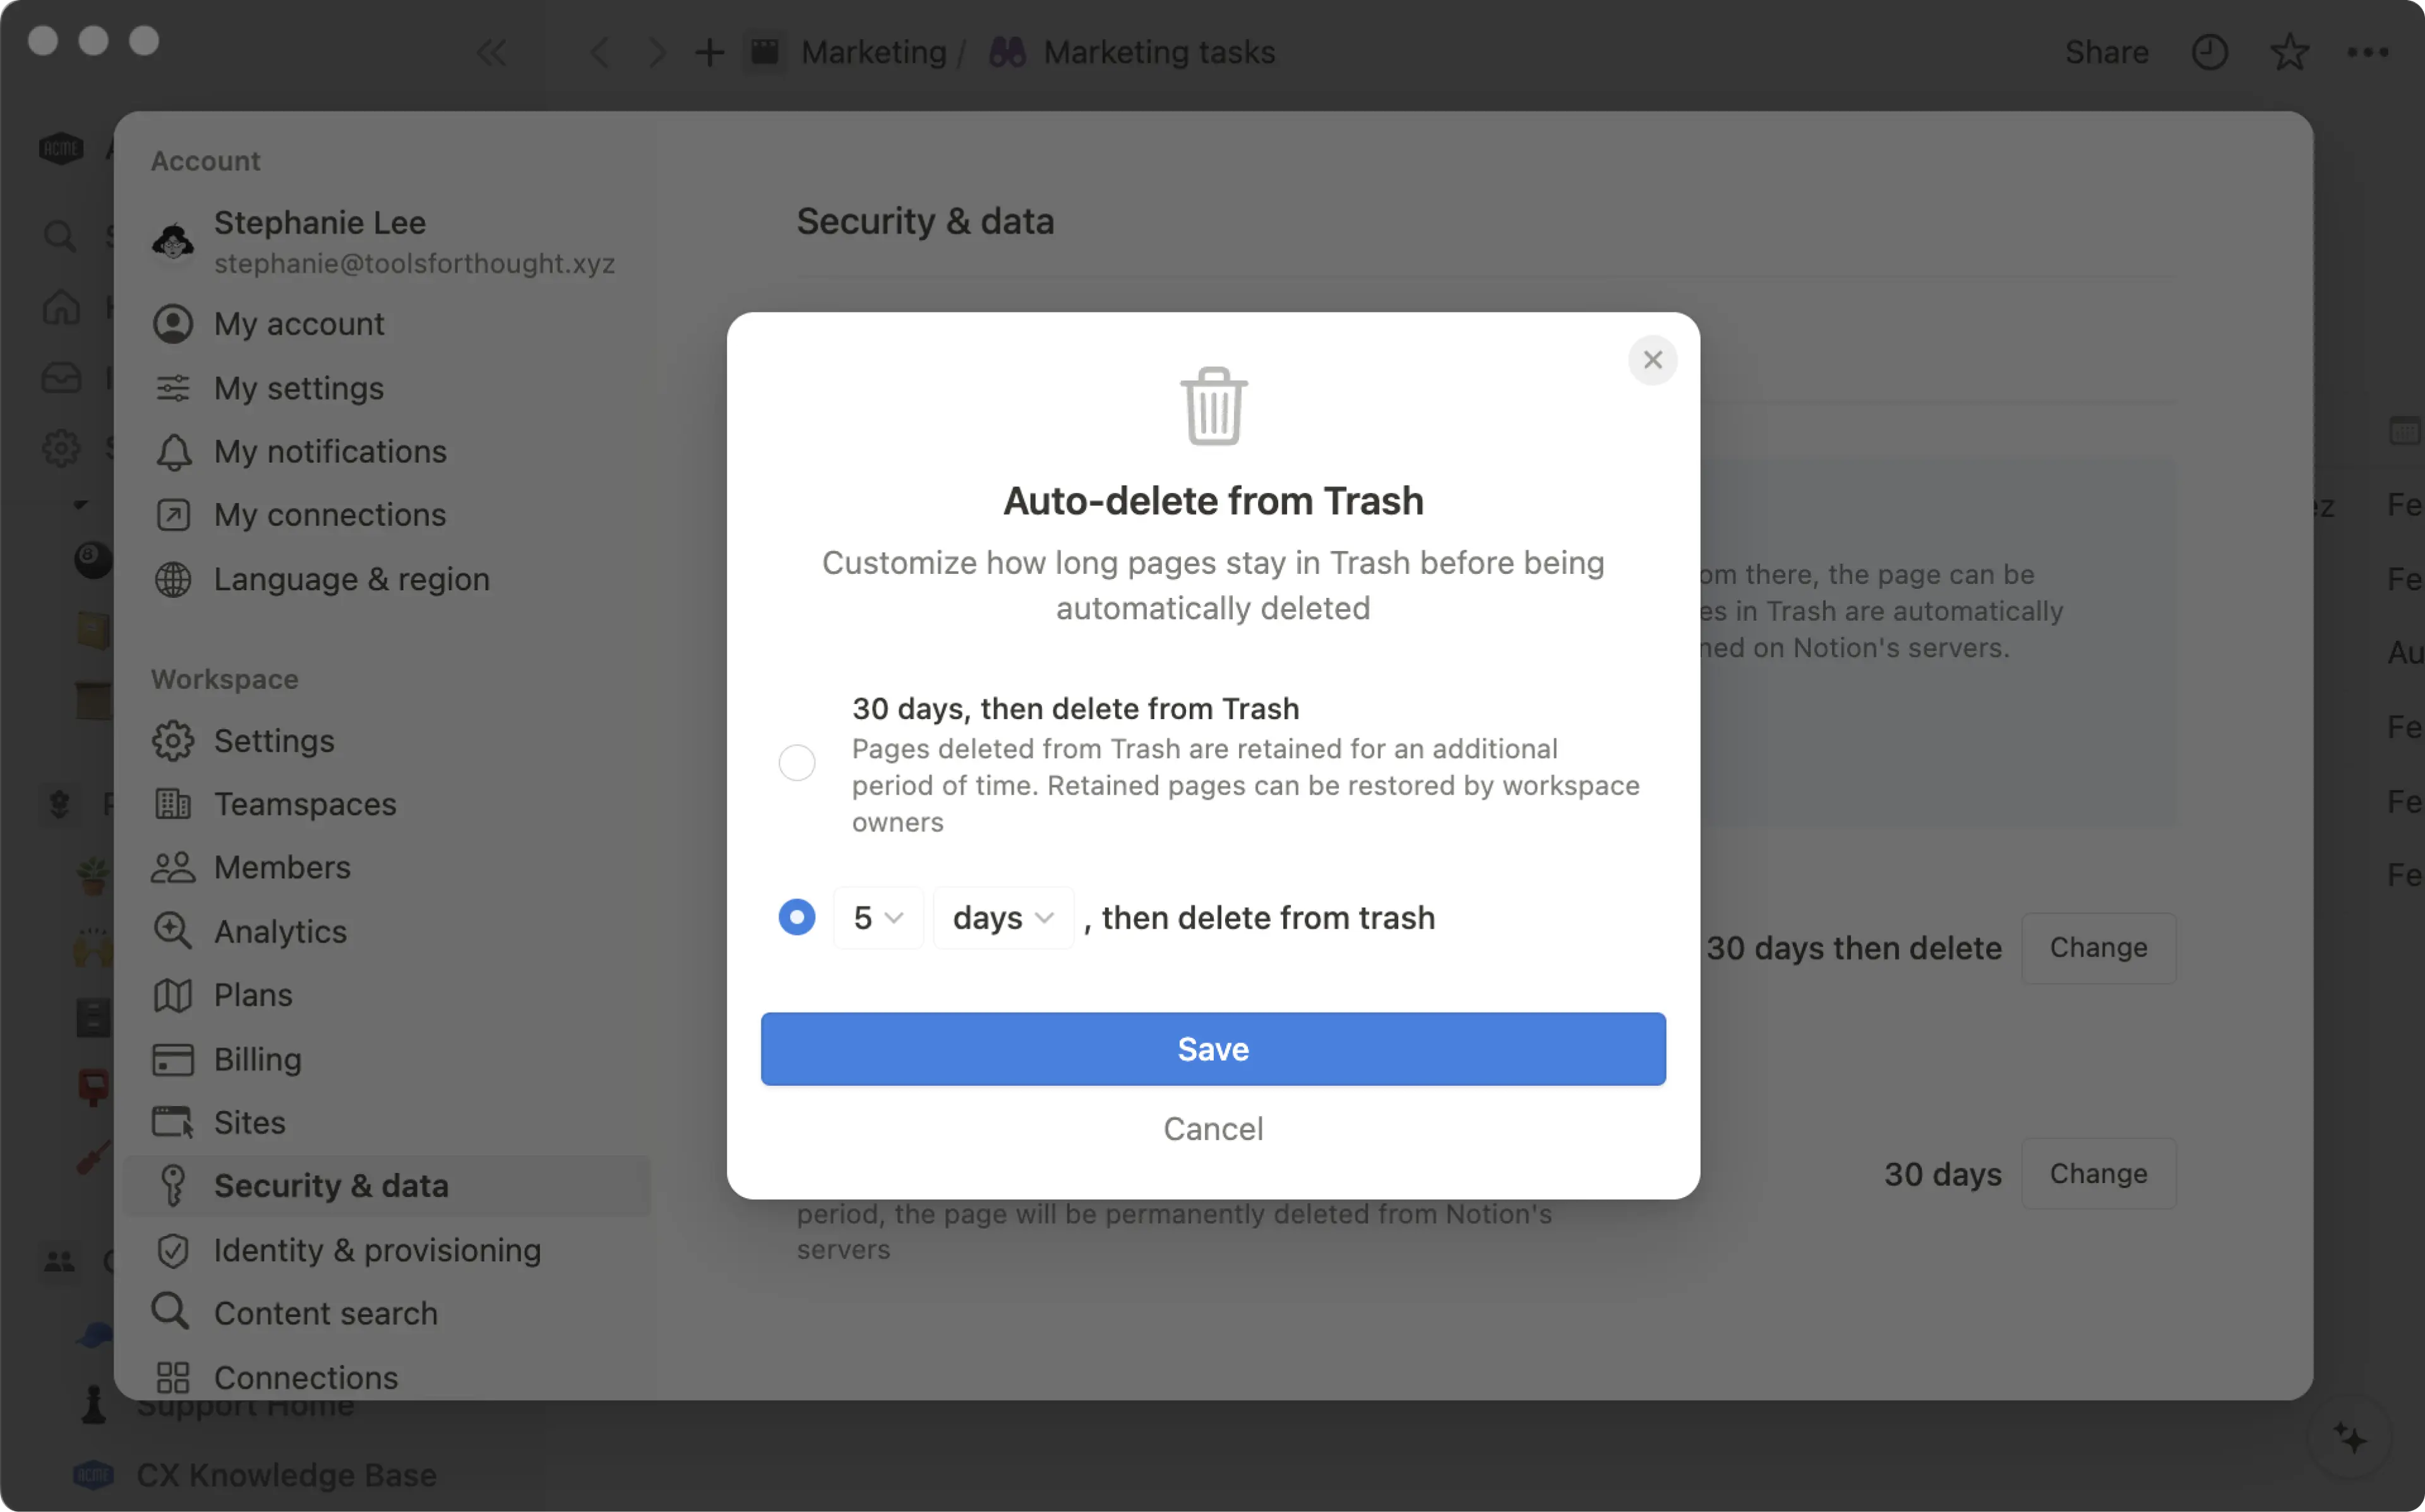Click the Billing credit card icon
This screenshot has height=1512, width=2425.
coord(173,1059)
